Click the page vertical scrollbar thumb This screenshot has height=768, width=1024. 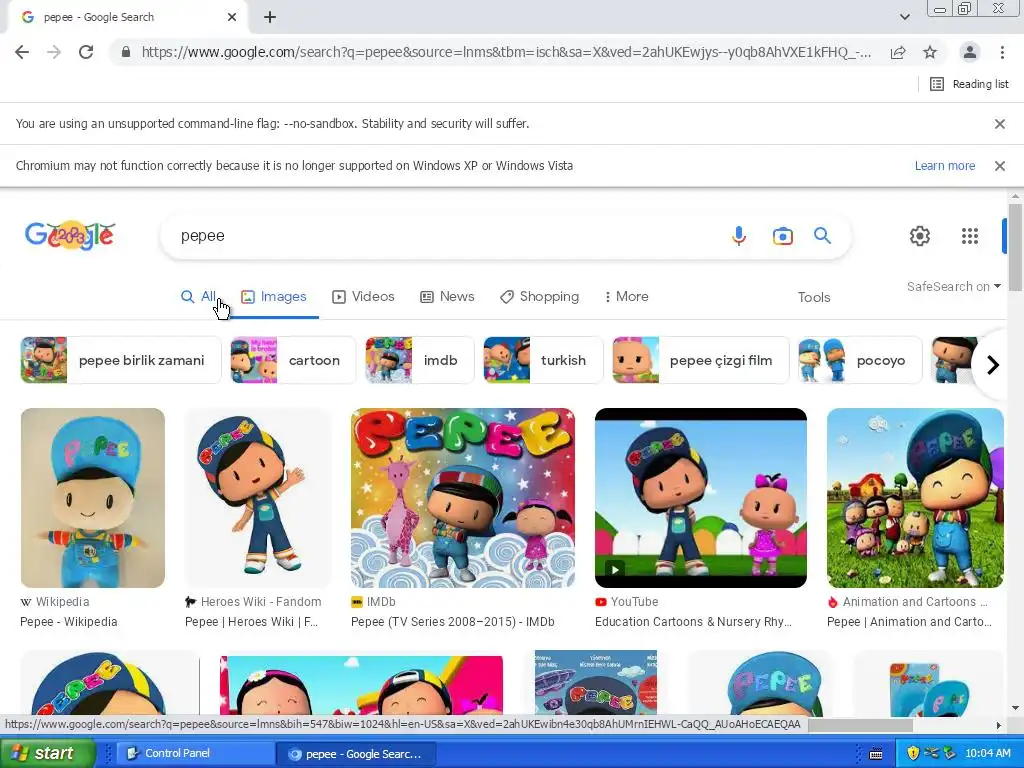tap(1015, 247)
